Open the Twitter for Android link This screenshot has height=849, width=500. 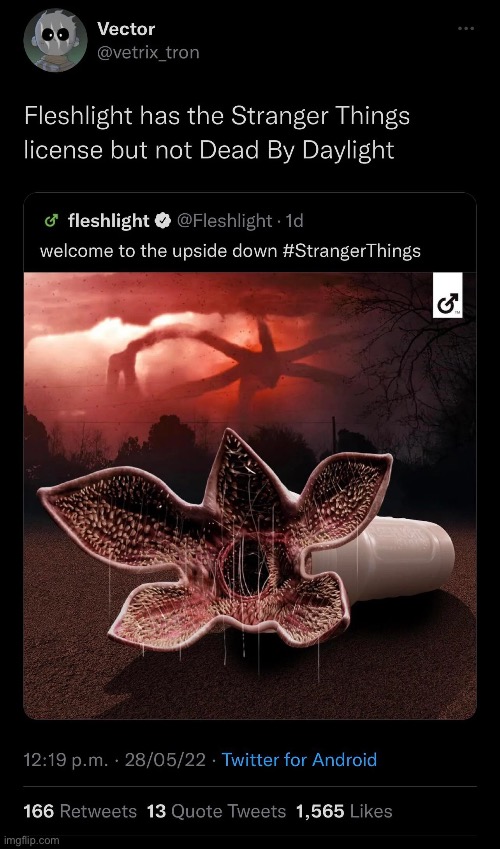[x=300, y=760]
